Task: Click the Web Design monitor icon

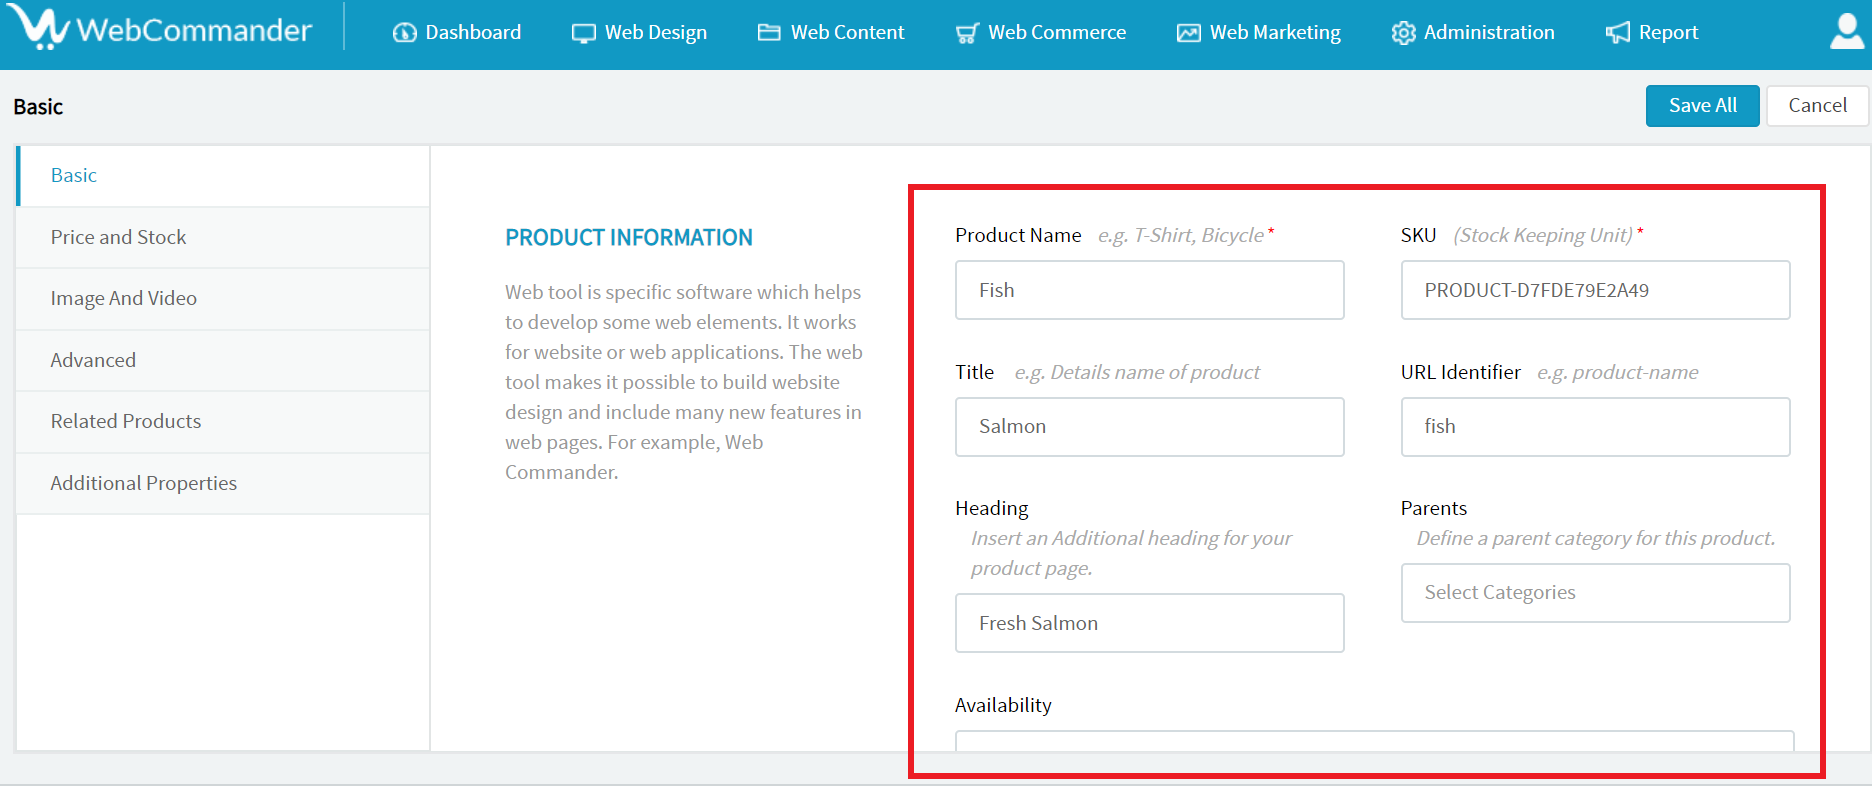Action: coord(583,33)
